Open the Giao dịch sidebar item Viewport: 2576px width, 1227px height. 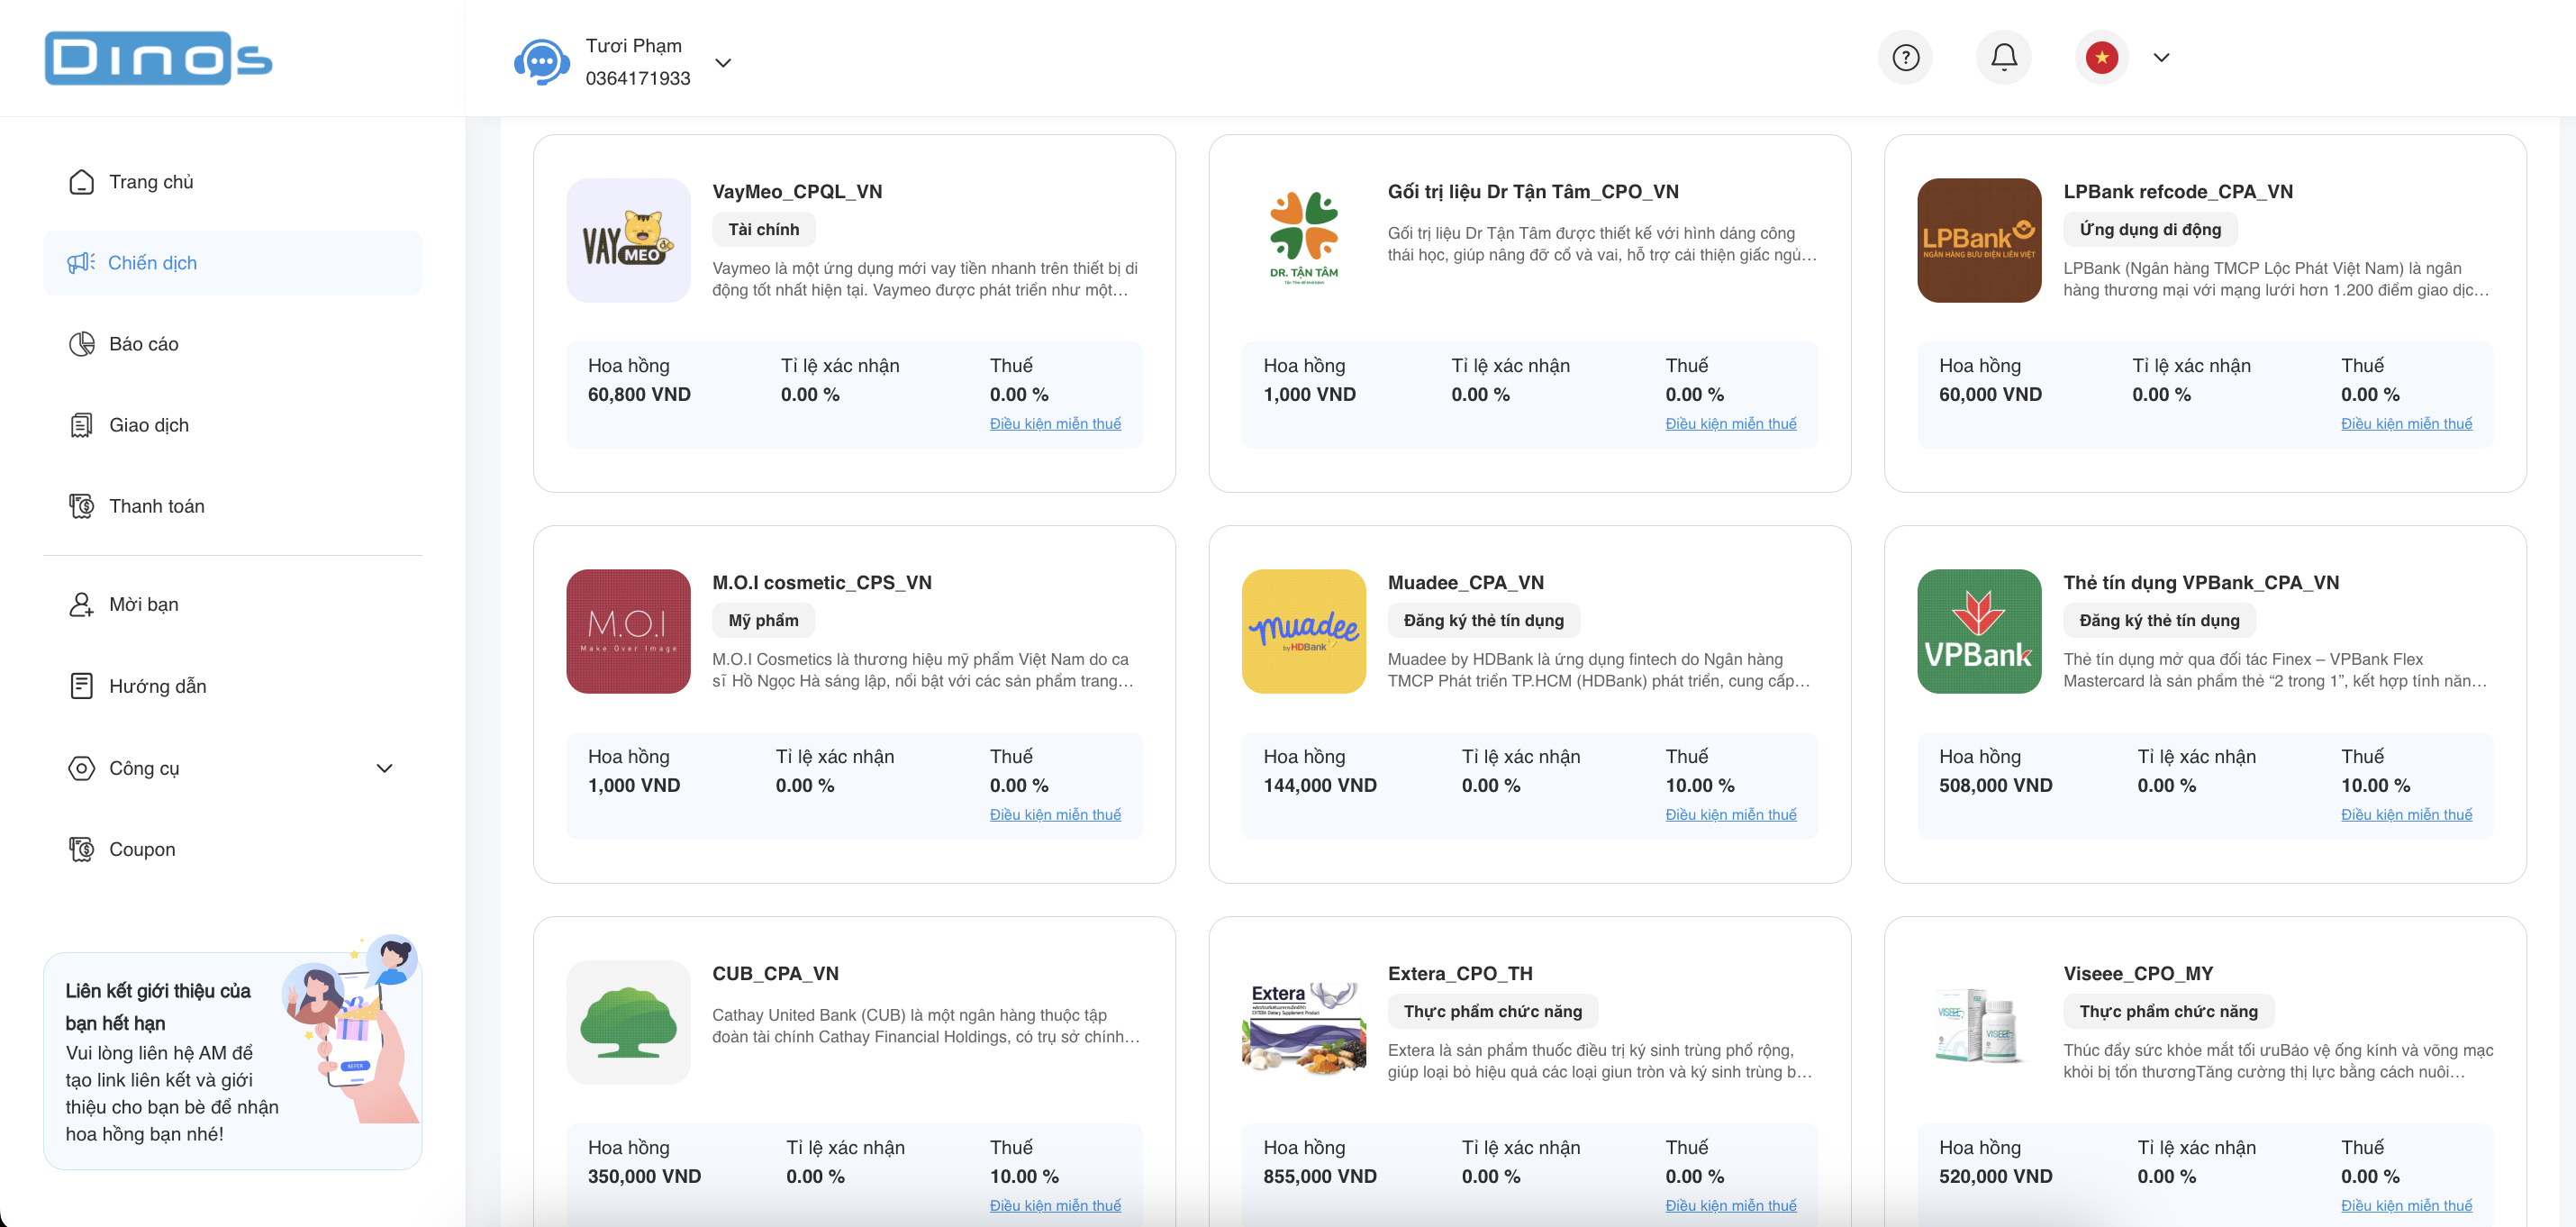(x=148, y=425)
